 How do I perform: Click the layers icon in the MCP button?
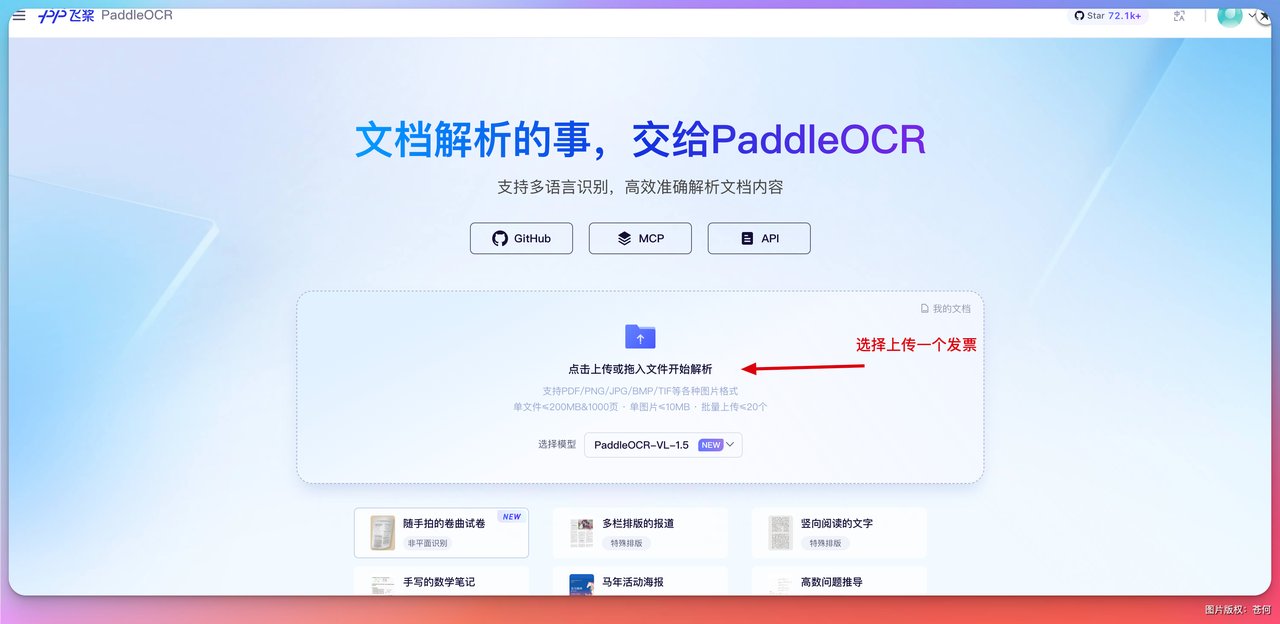click(624, 238)
